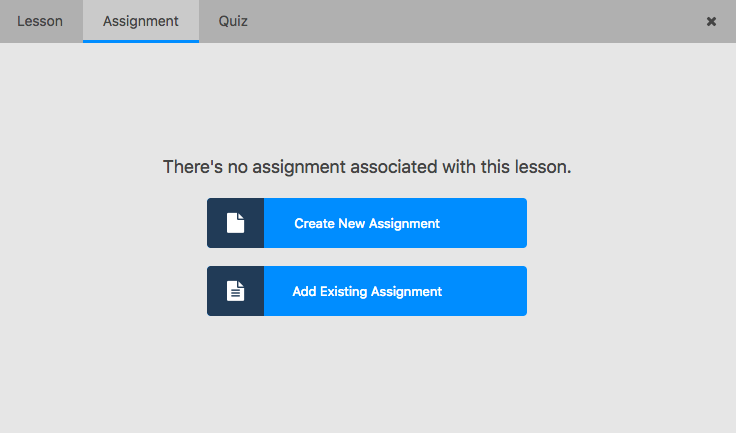Open the Quiz tab

click(x=233, y=21)
